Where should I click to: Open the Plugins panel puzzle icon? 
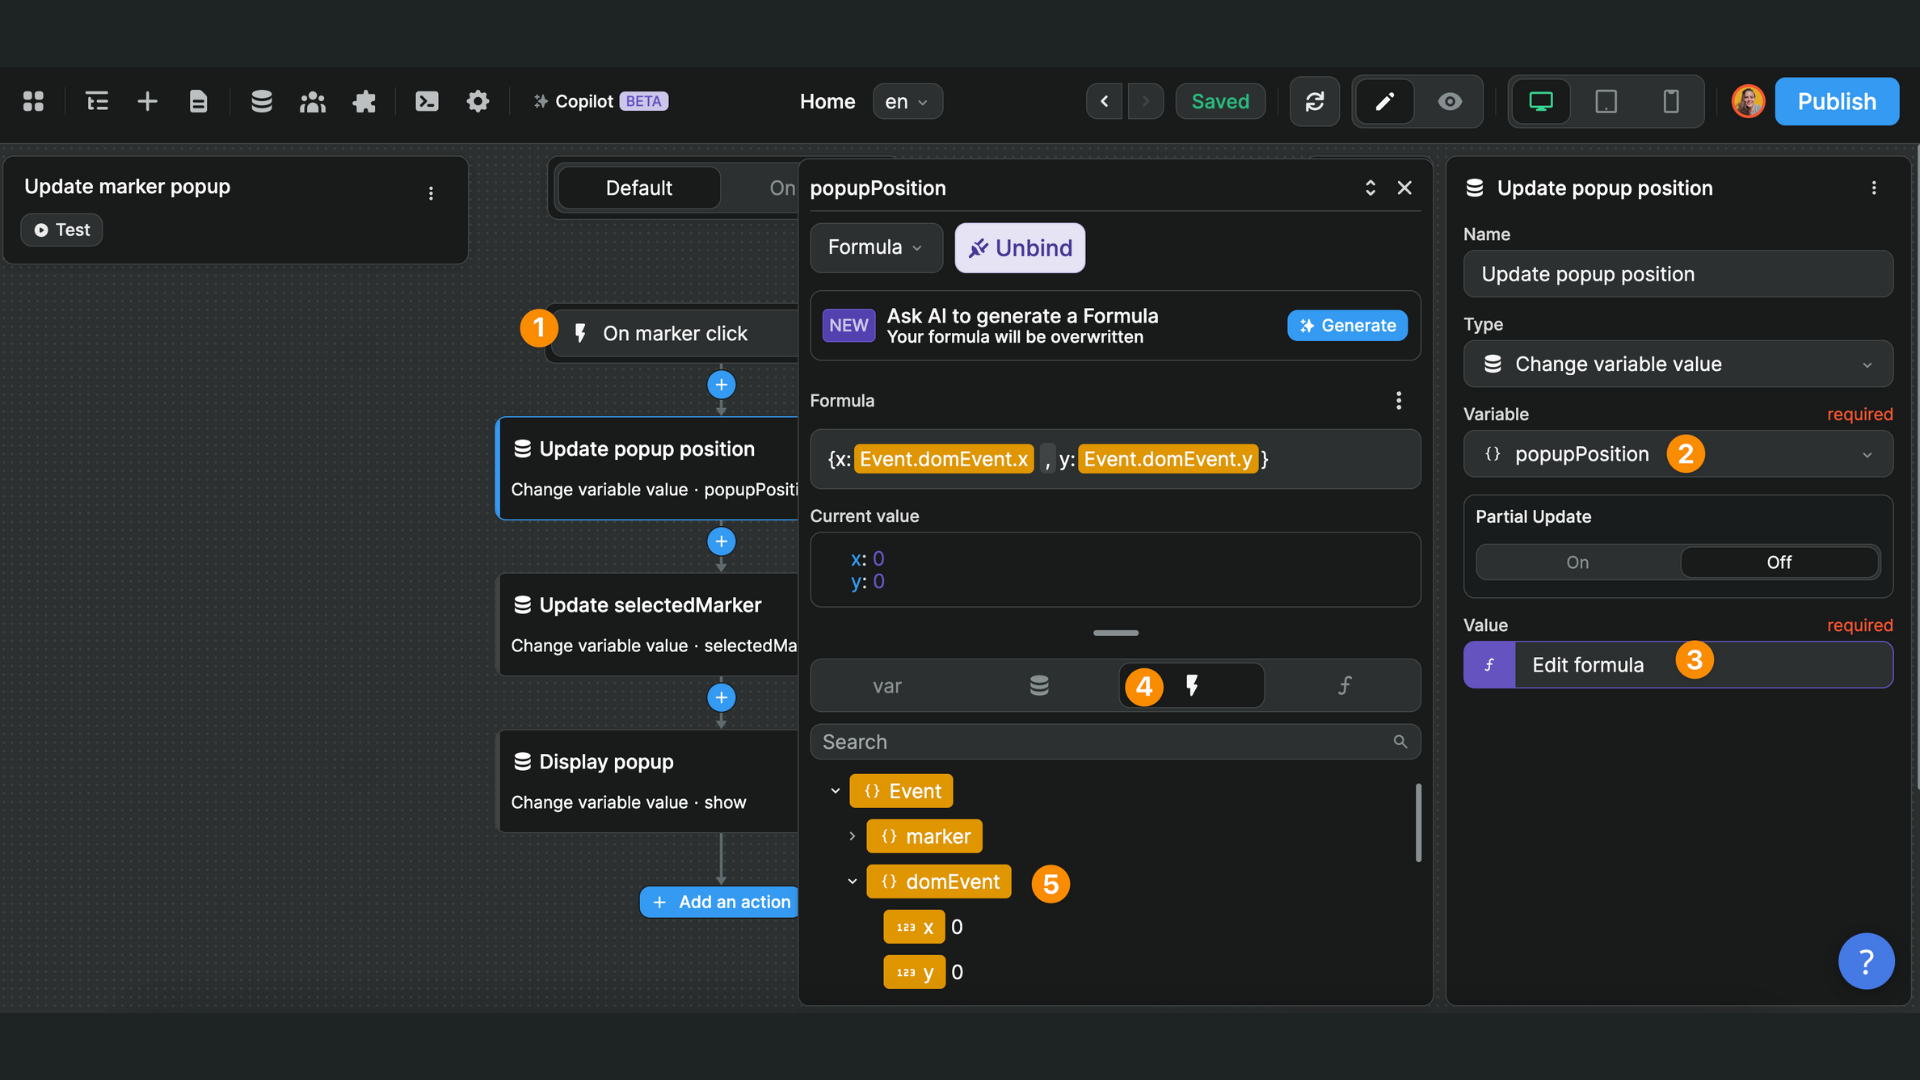tap(364, 101)
